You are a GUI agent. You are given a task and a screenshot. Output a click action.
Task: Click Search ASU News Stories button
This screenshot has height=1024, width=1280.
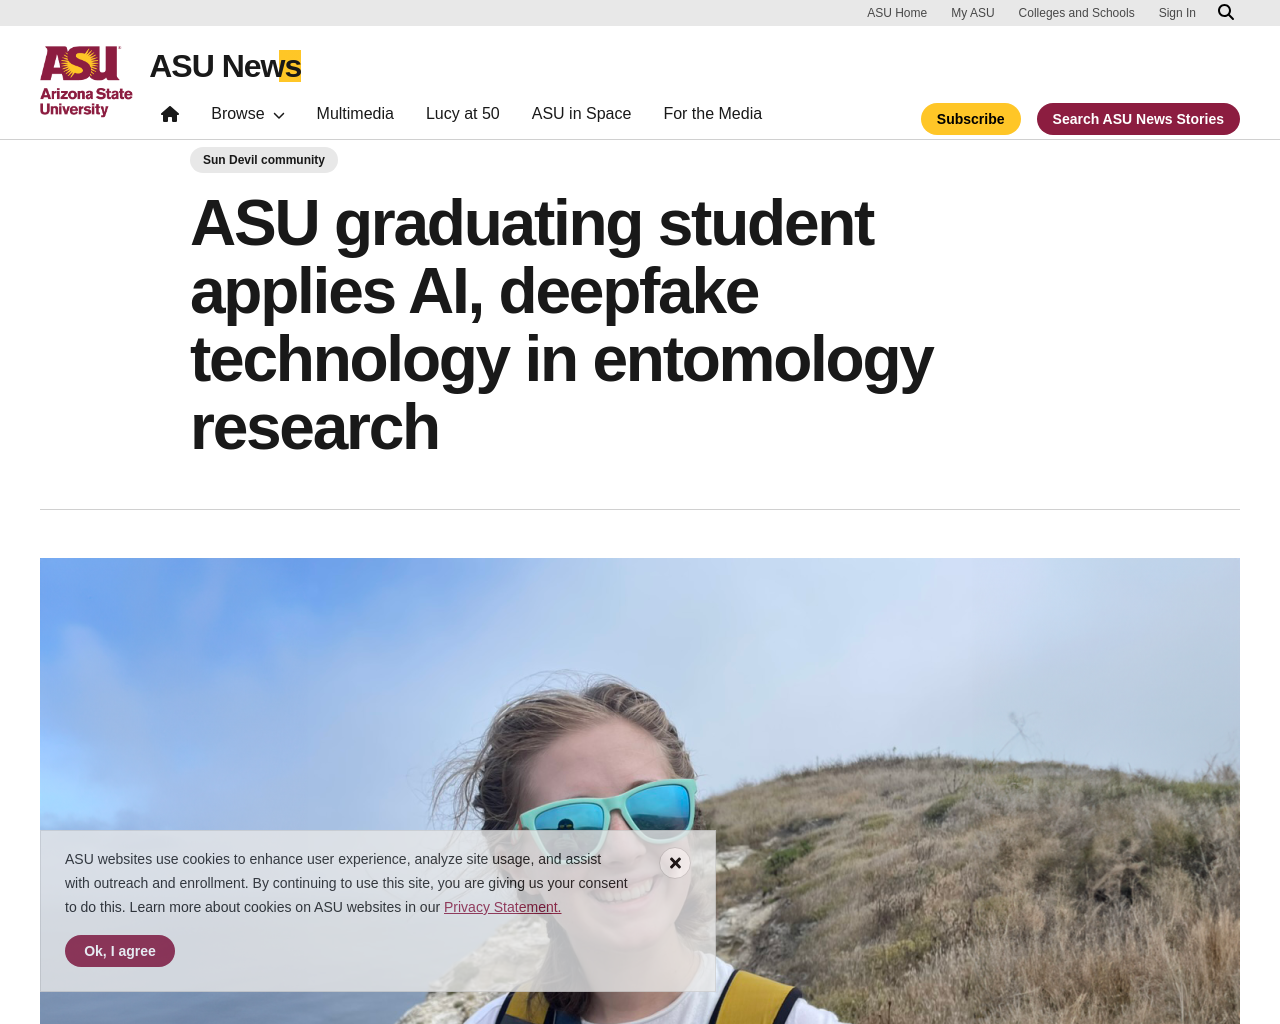pos(1138,119)
